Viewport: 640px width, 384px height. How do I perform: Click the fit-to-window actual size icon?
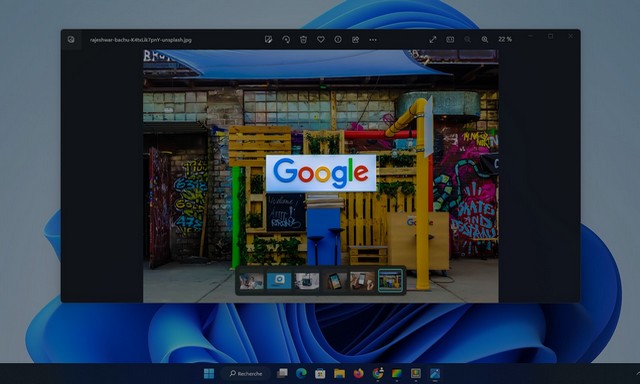[450, 39]
